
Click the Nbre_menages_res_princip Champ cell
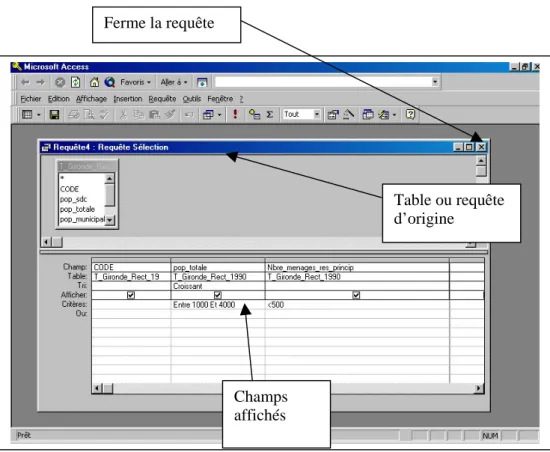coord(357,267)
